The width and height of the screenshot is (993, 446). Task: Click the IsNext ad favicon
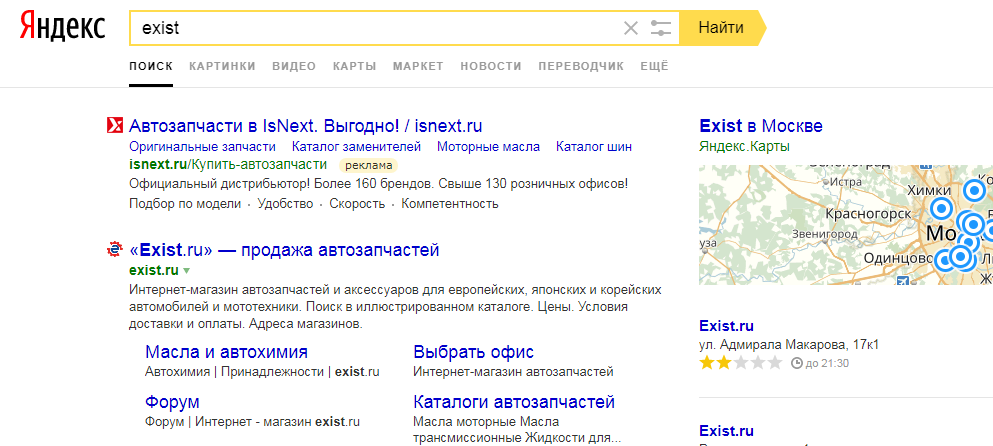[x=114, y=126]
